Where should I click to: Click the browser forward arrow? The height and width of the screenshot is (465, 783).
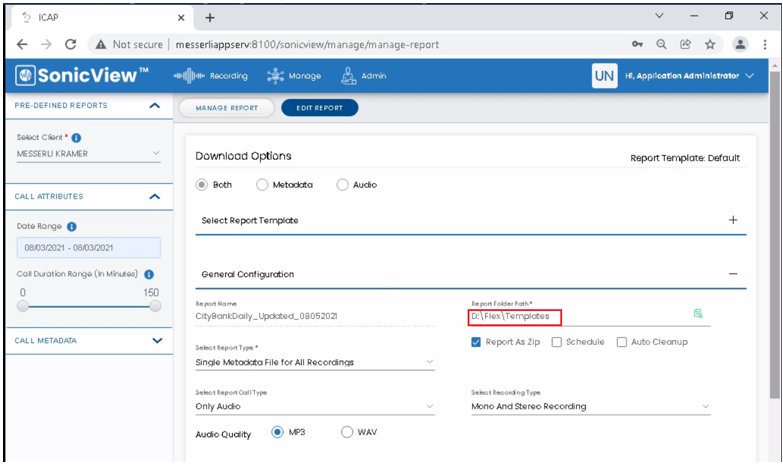coord(46,44)
